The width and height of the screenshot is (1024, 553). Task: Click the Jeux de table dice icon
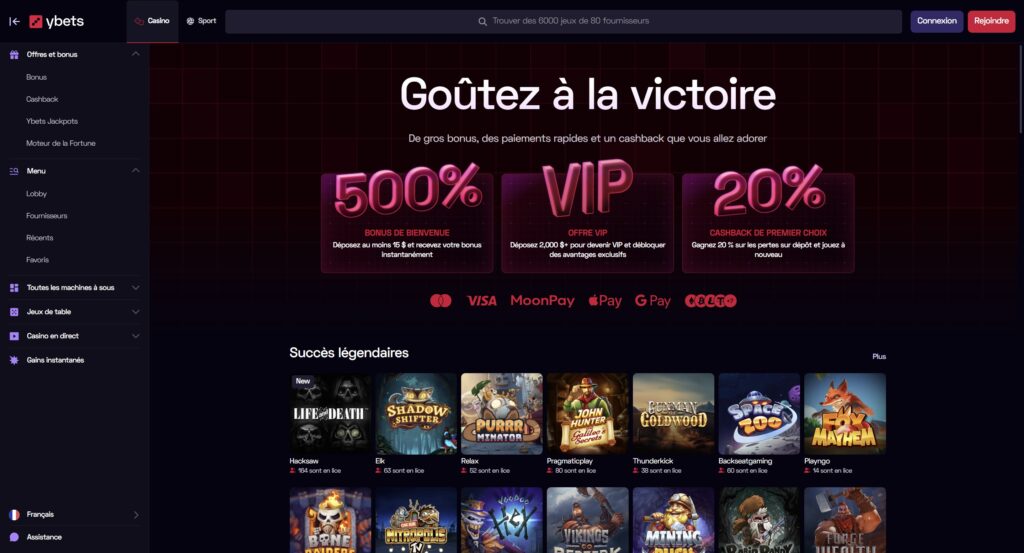[14, 312]
